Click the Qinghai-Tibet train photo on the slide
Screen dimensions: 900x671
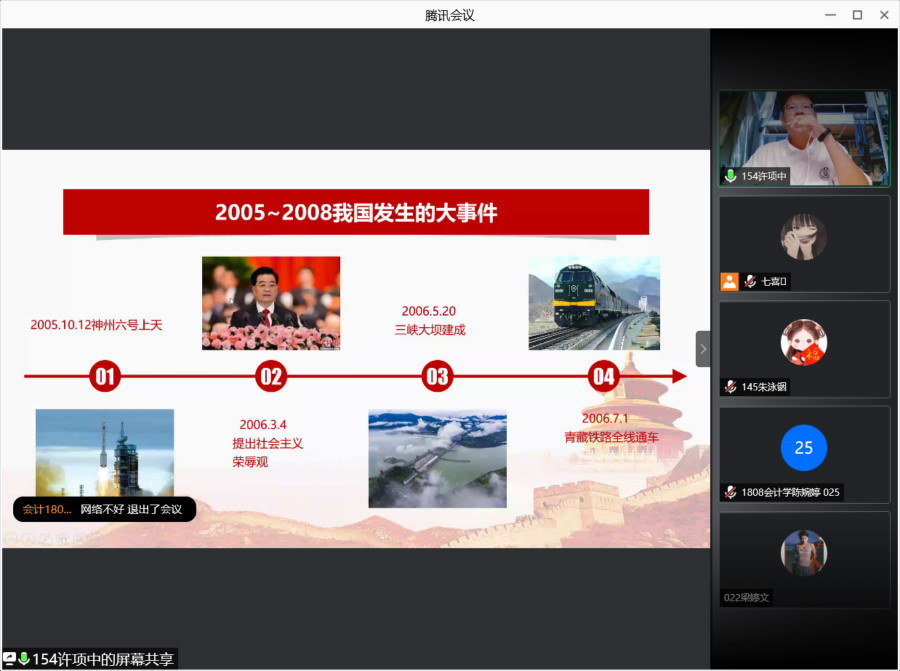click(594, 303)
